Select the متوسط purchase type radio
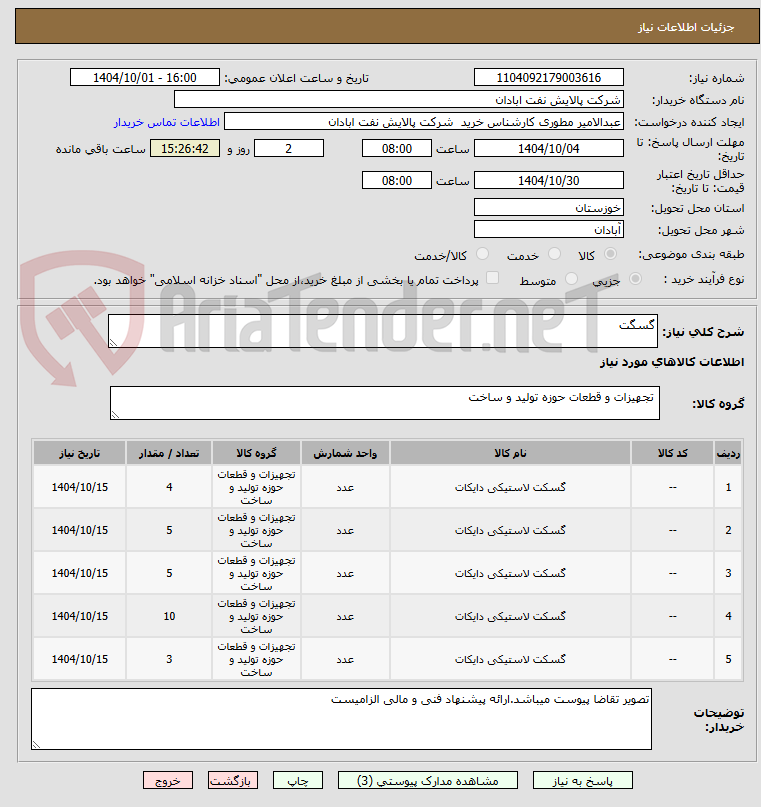 tap(571, 279)
